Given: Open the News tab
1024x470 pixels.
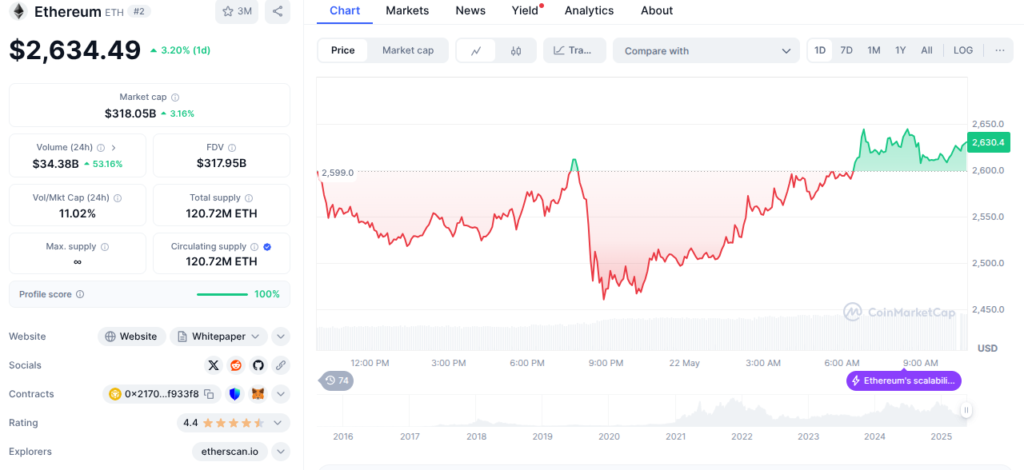Looking at the screenshot, I should 470,10.
